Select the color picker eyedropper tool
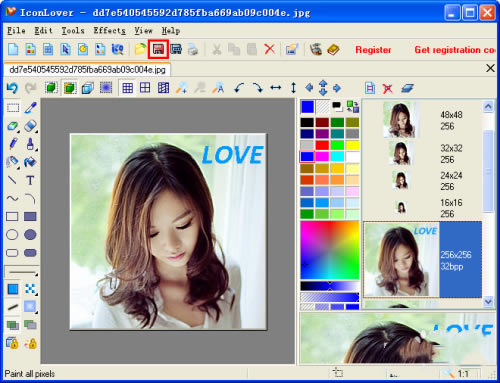Image resolution: width=500 pixels, height=383 pixels. [x=30, y=108]
